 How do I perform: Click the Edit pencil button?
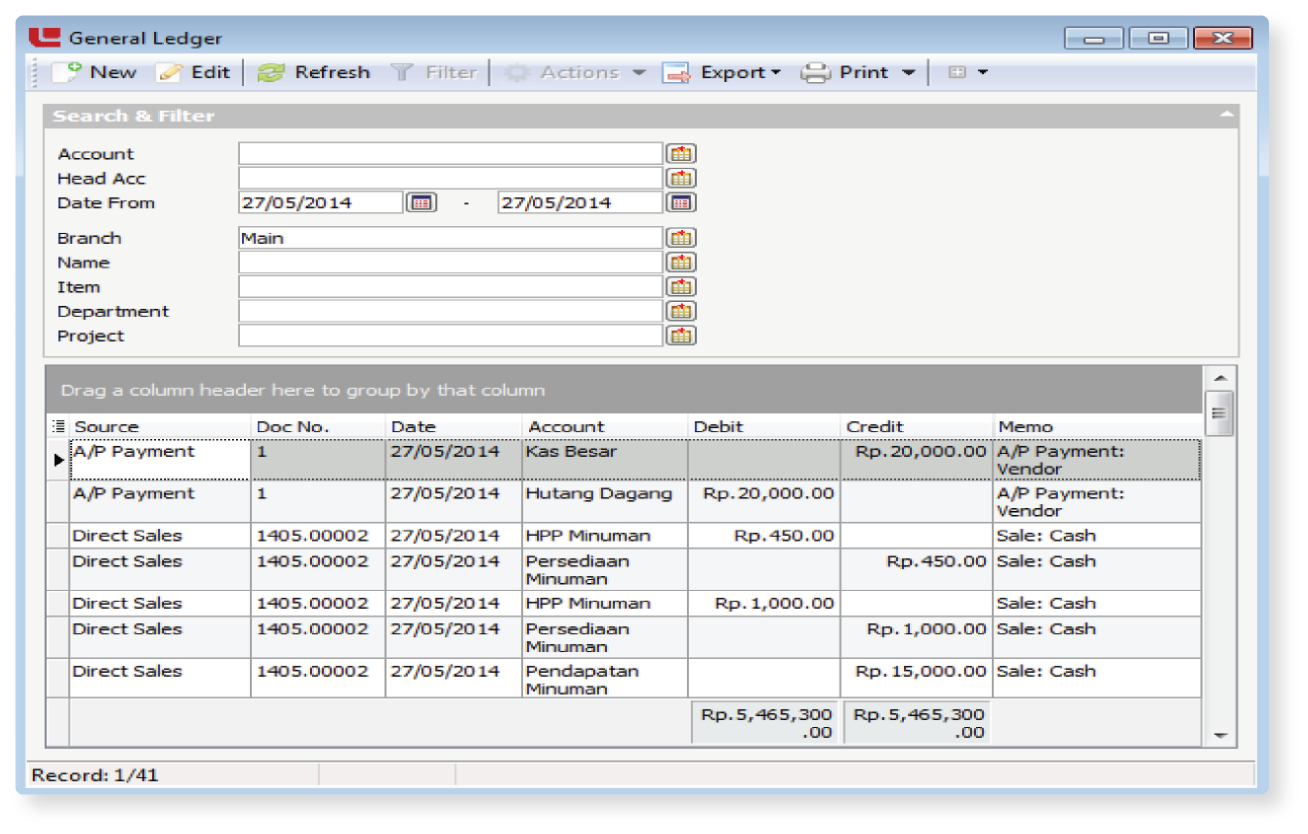point(194,72)
